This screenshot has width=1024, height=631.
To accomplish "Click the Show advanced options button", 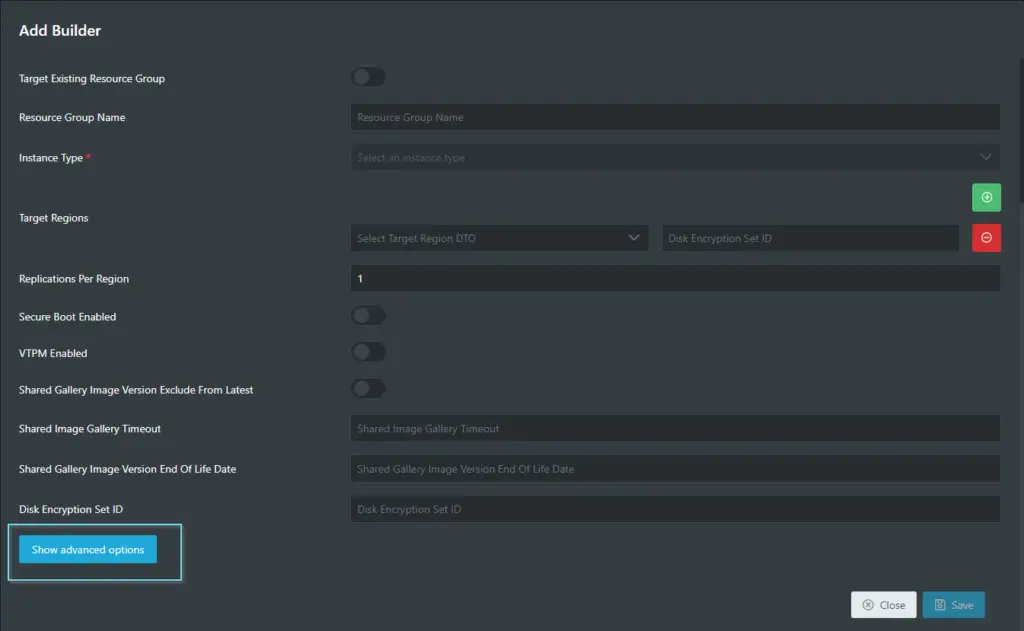I will click(88, 549).
